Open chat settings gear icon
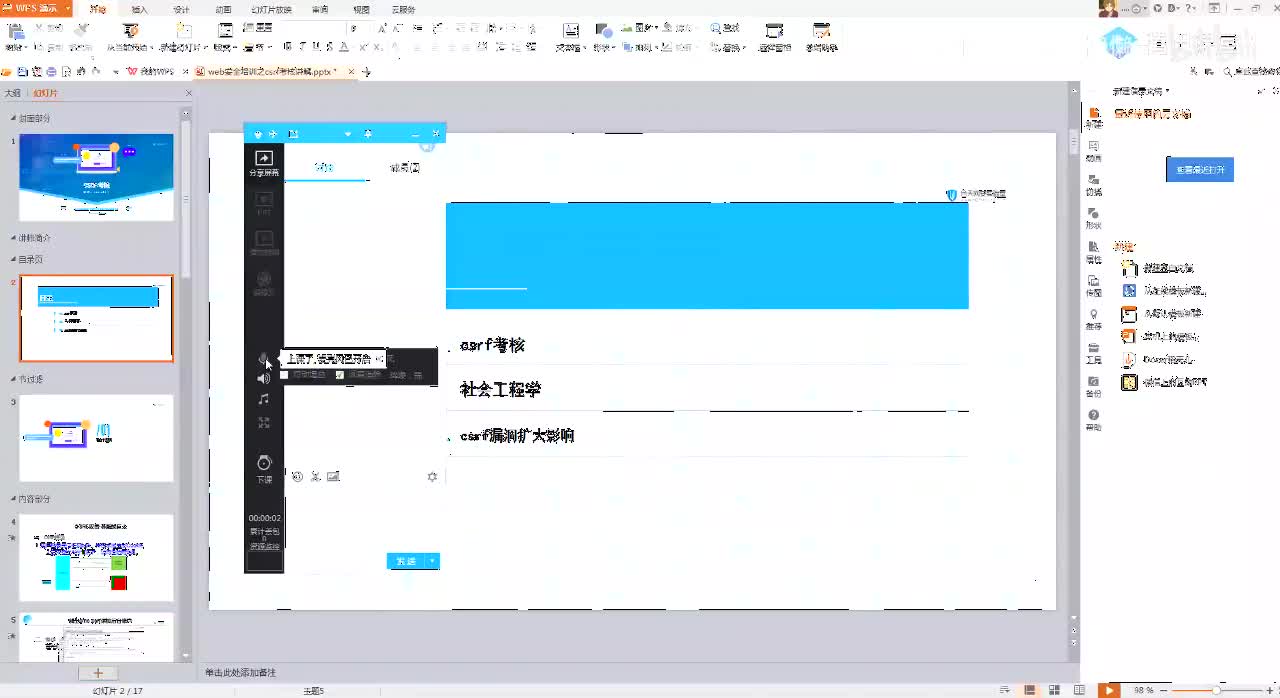 click(432, 477)
